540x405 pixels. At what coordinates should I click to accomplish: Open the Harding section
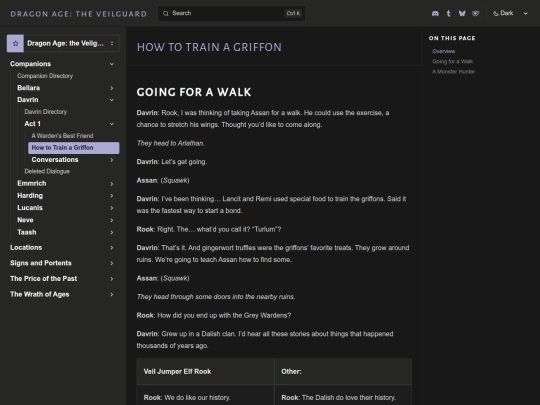coord(30,196)
